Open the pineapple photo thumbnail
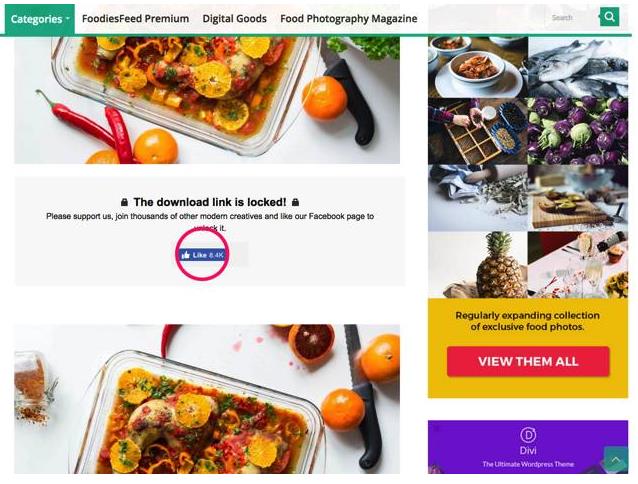 (478, 265)
